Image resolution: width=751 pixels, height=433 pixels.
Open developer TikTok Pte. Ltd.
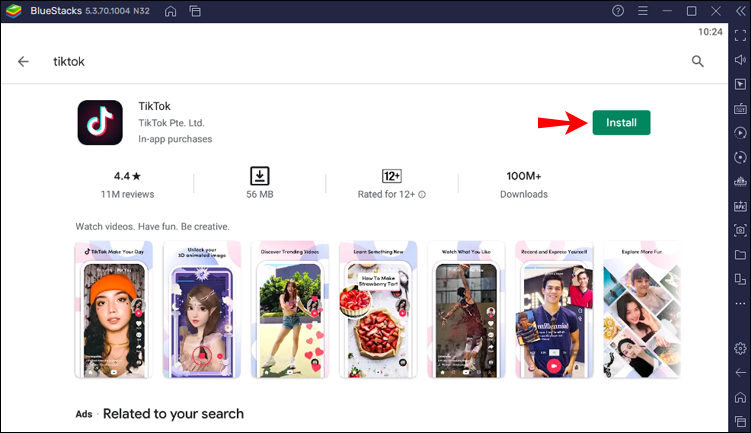click(x=171, y=123)
